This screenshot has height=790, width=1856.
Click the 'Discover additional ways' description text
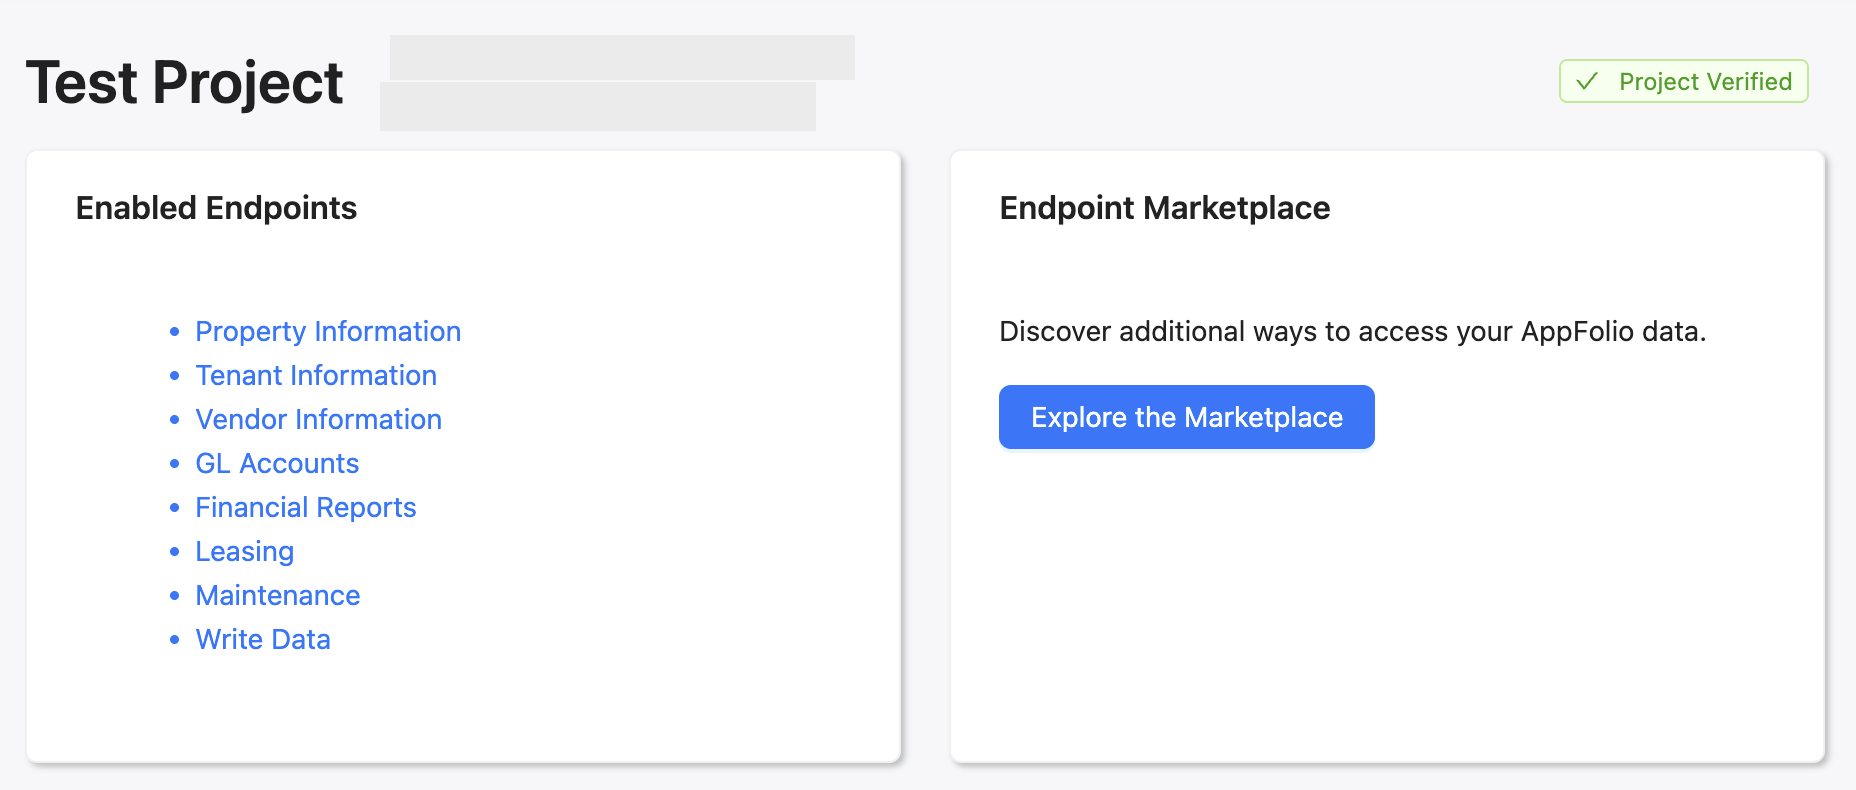click(1352, 331)
